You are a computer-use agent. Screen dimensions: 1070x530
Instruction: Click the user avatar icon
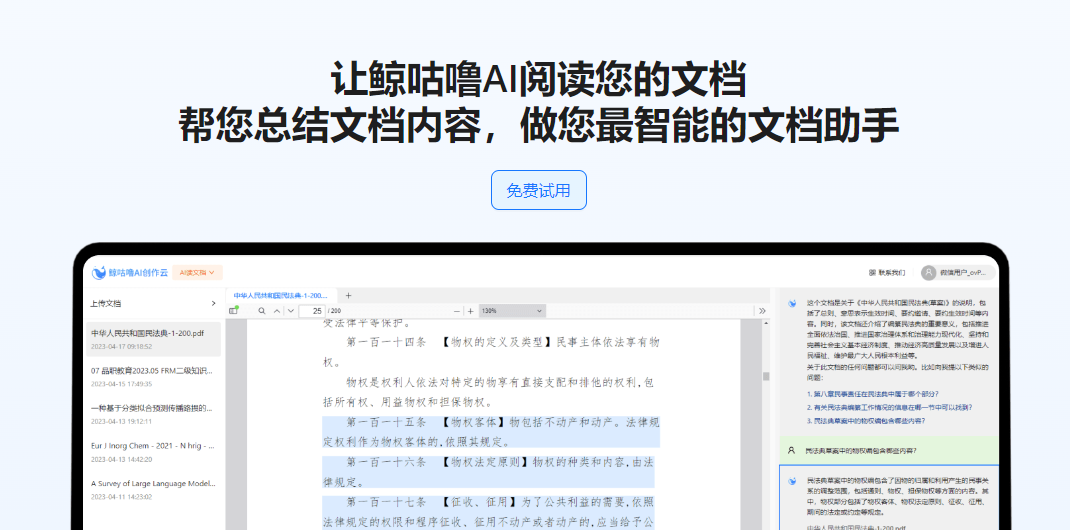[x=928, y=273]
